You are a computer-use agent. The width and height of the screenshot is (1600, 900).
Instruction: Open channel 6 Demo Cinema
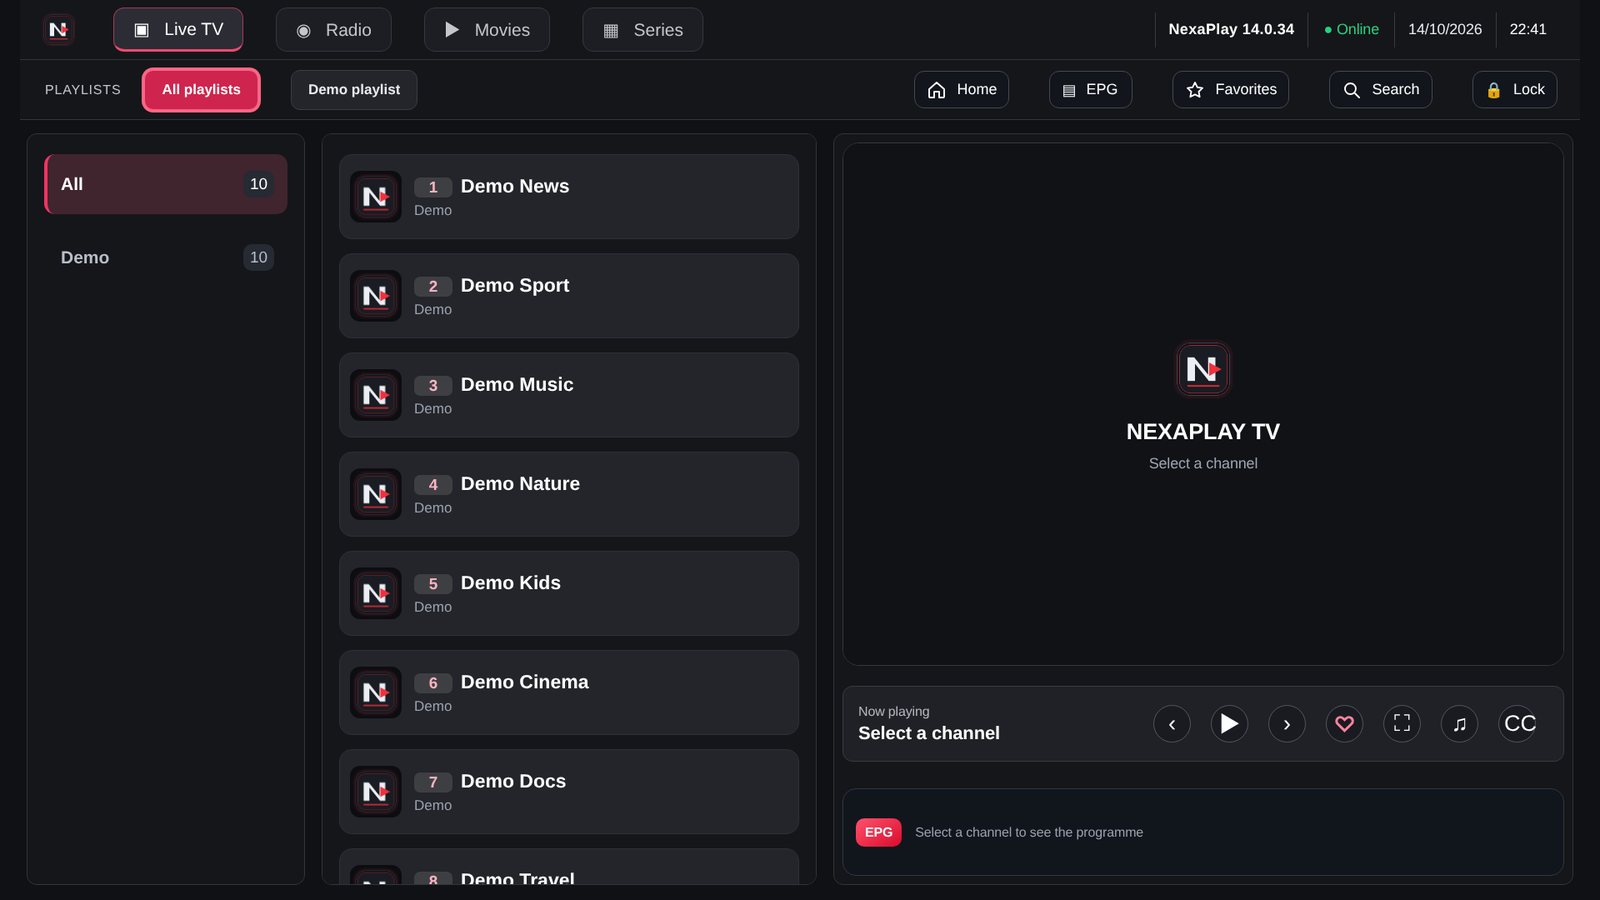tap(569, 692)
